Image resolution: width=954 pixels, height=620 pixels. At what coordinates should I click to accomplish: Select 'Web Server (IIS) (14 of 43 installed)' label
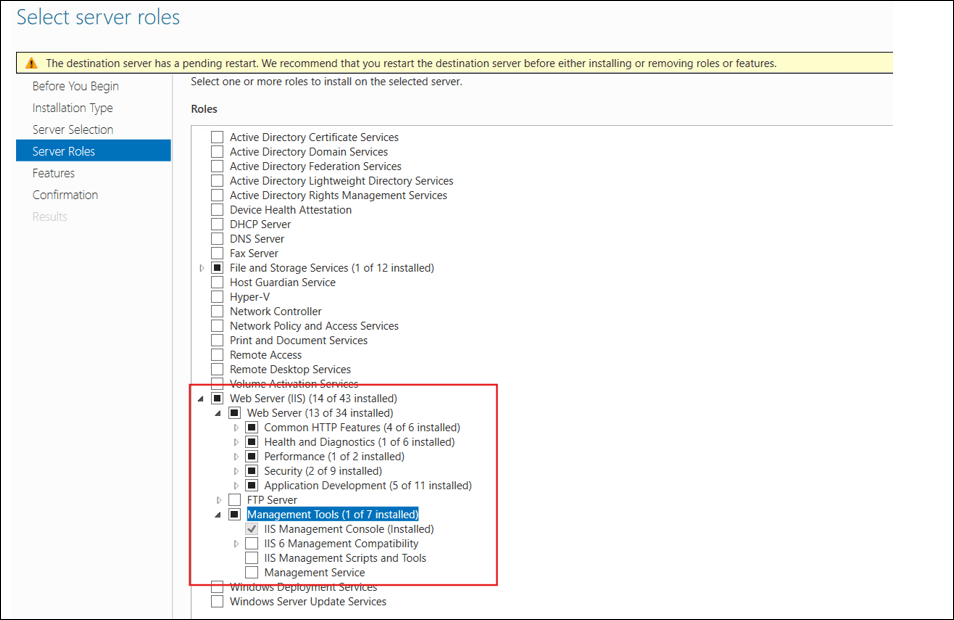313,399
